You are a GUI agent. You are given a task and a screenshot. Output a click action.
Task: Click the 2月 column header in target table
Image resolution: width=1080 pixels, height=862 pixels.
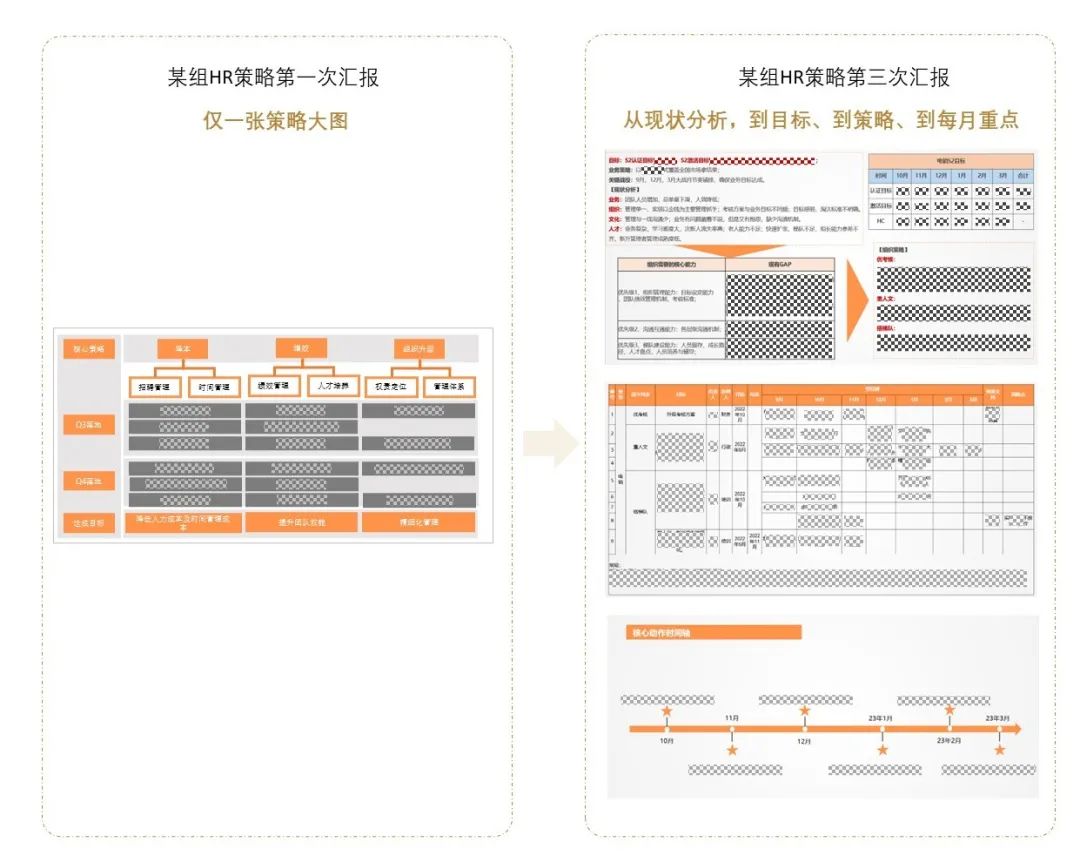coord(982,176)
